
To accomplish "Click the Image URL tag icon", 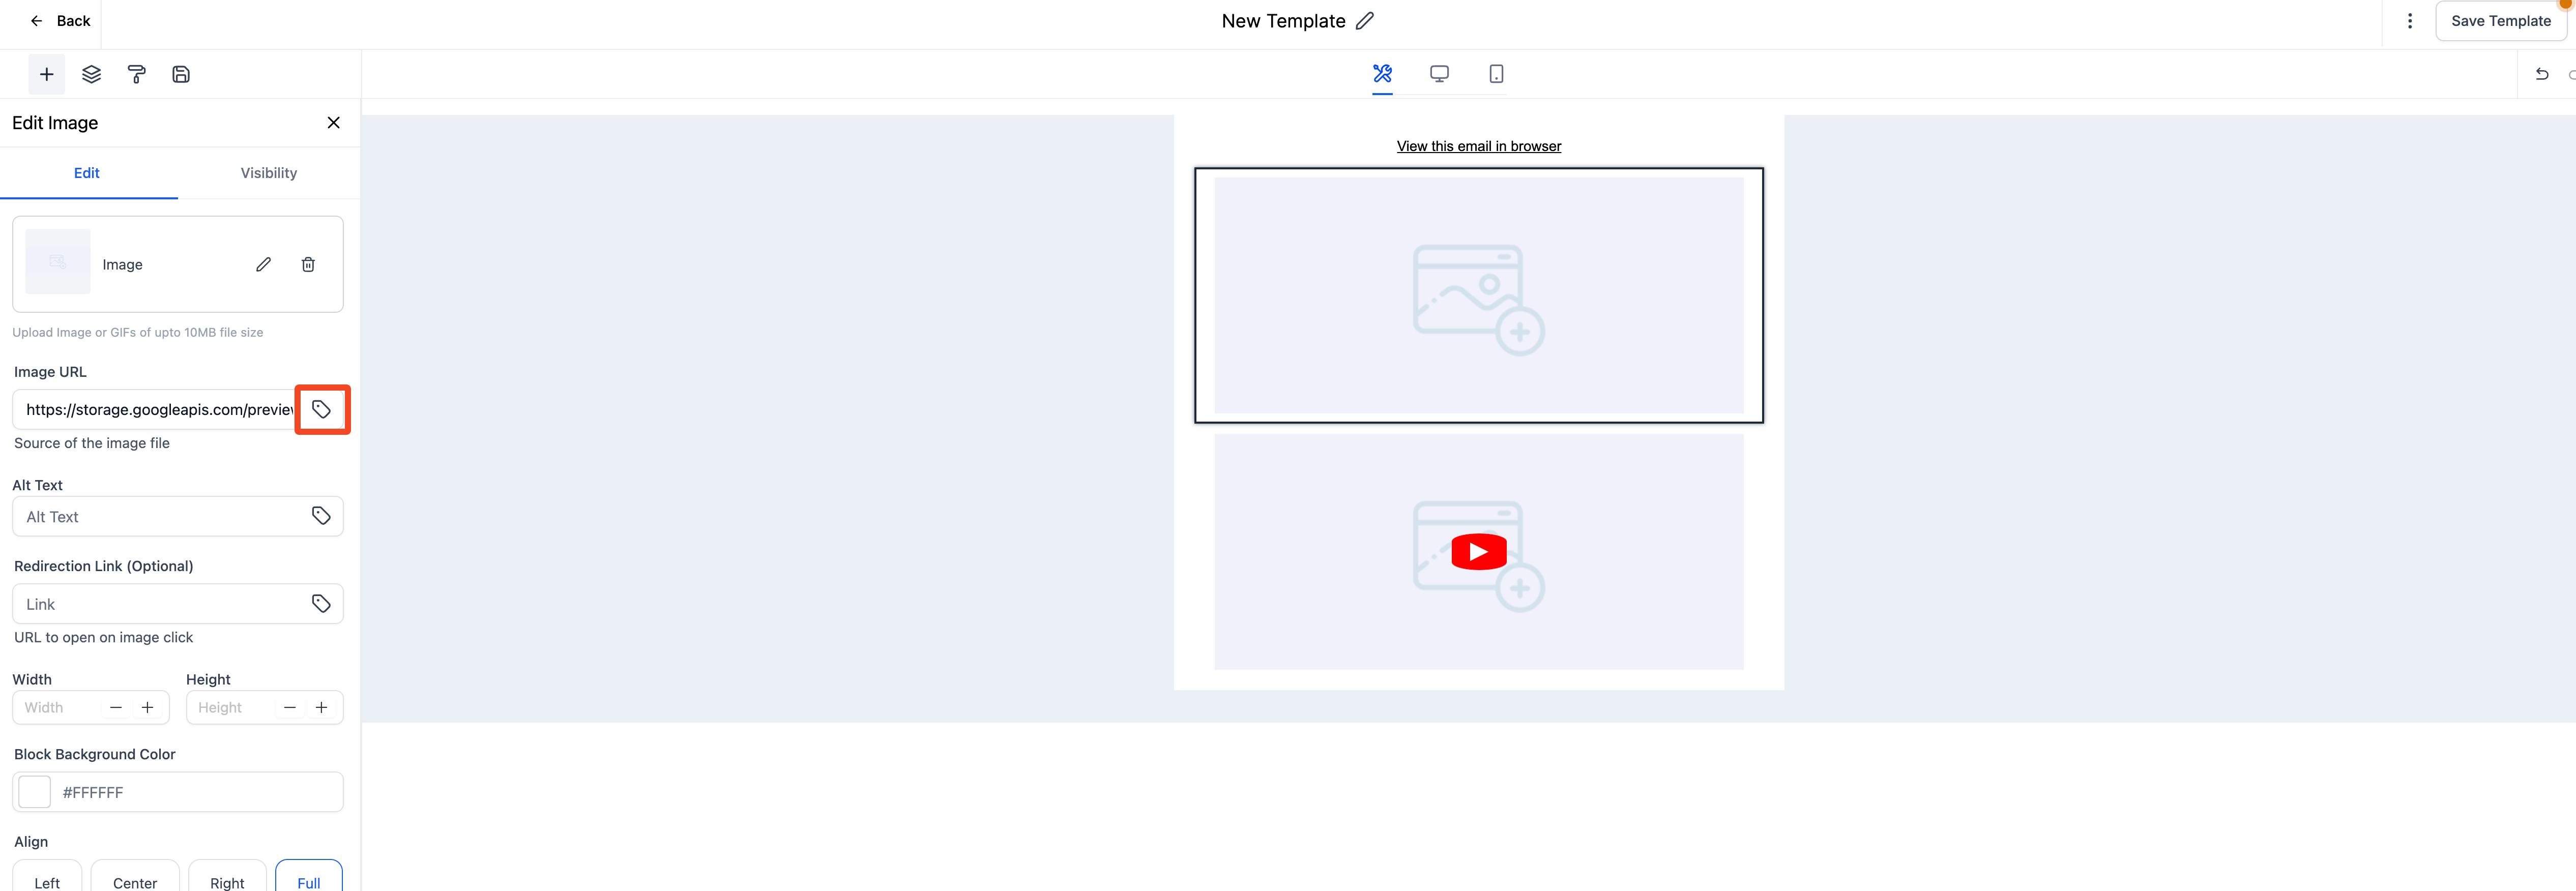I will 321,409.
